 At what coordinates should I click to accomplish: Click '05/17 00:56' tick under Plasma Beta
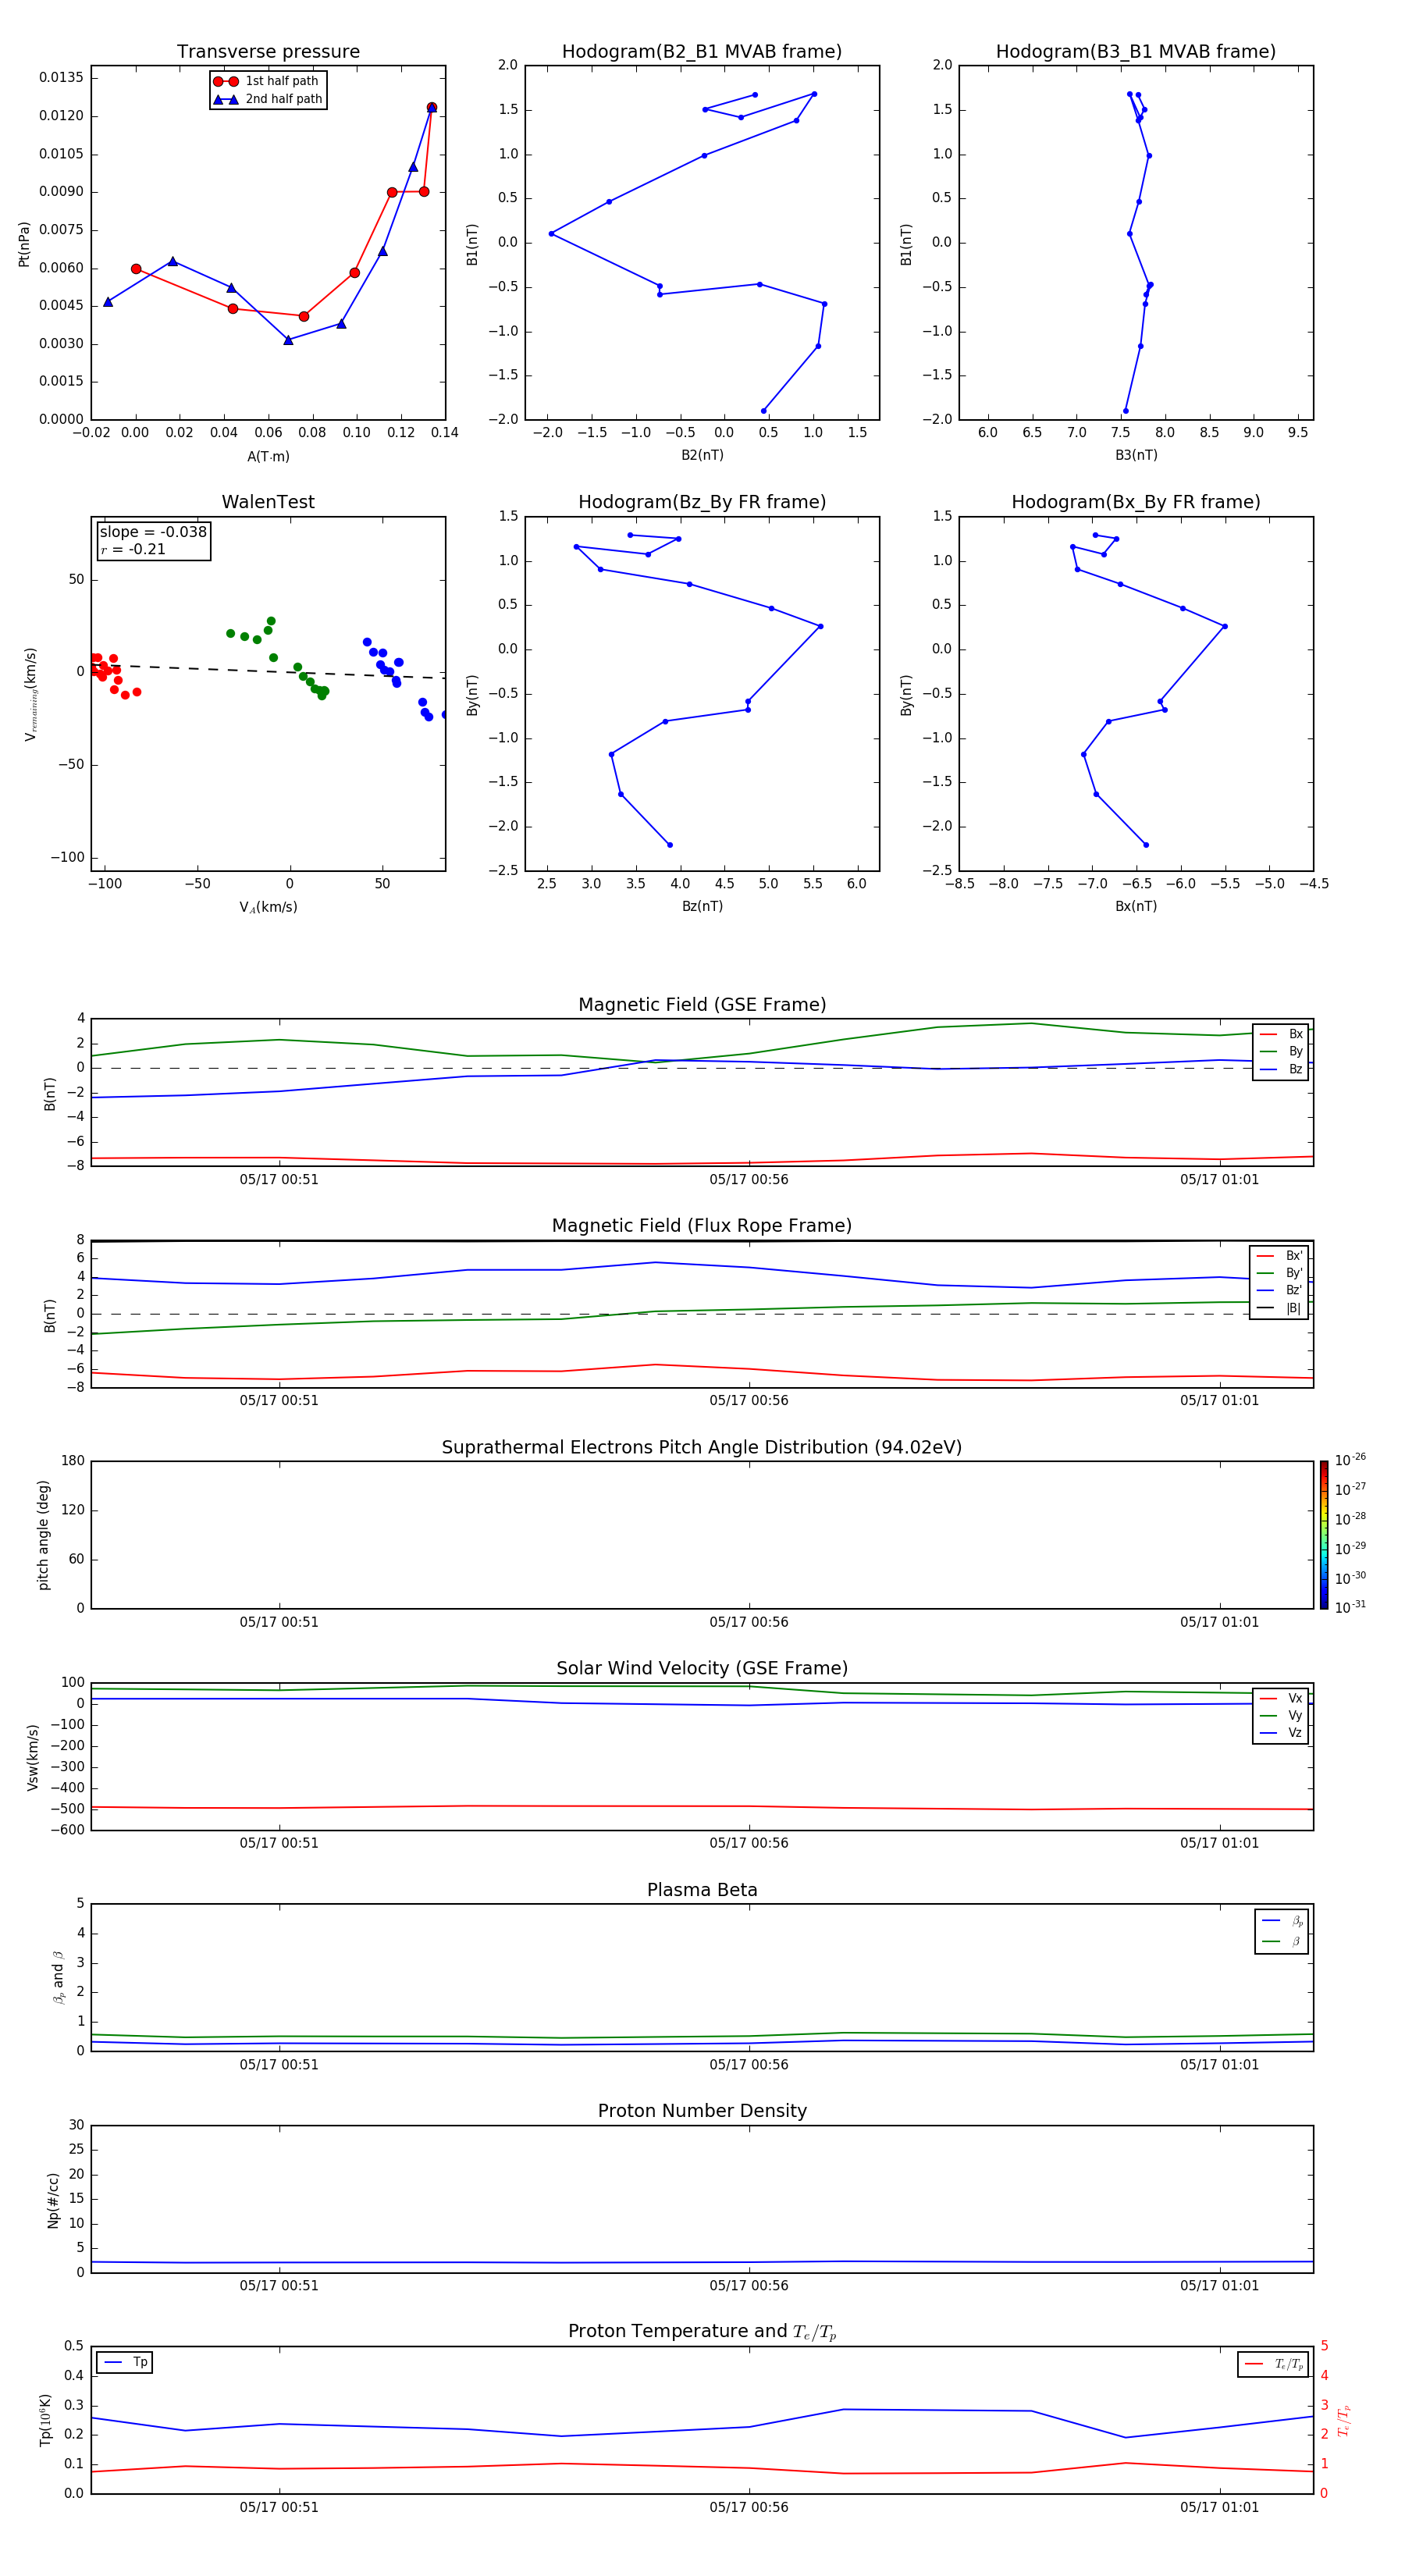(x=749, y=2064)
